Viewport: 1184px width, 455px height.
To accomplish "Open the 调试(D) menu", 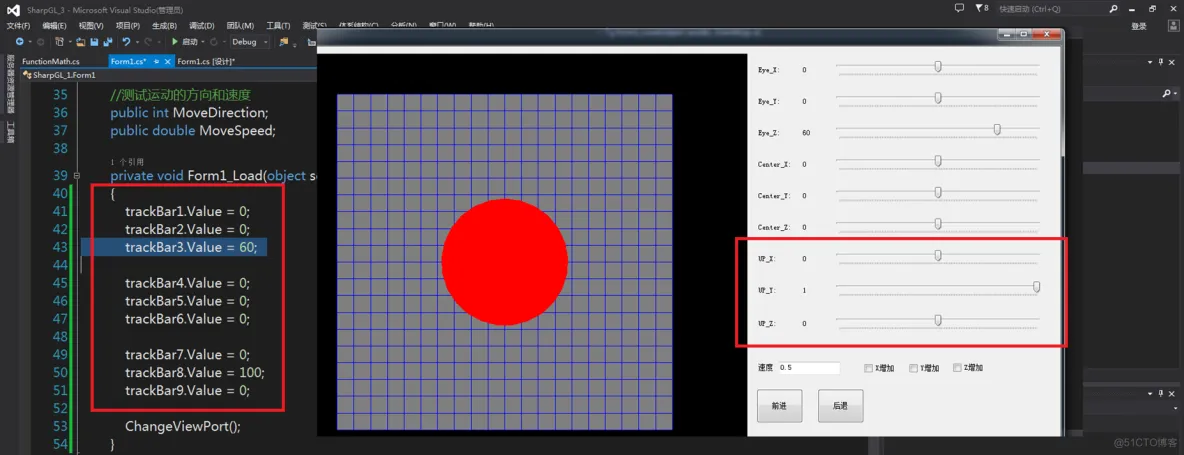I will point(202,26).
